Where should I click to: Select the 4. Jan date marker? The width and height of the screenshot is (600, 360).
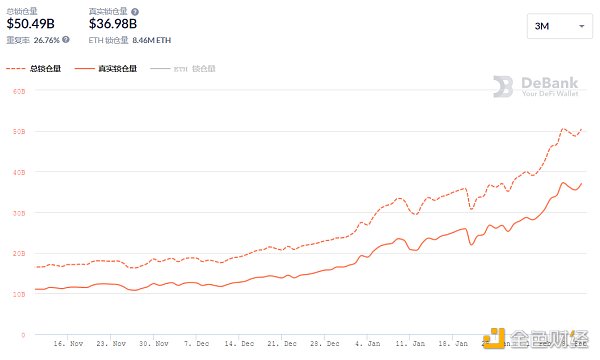[x=368, y=344]
